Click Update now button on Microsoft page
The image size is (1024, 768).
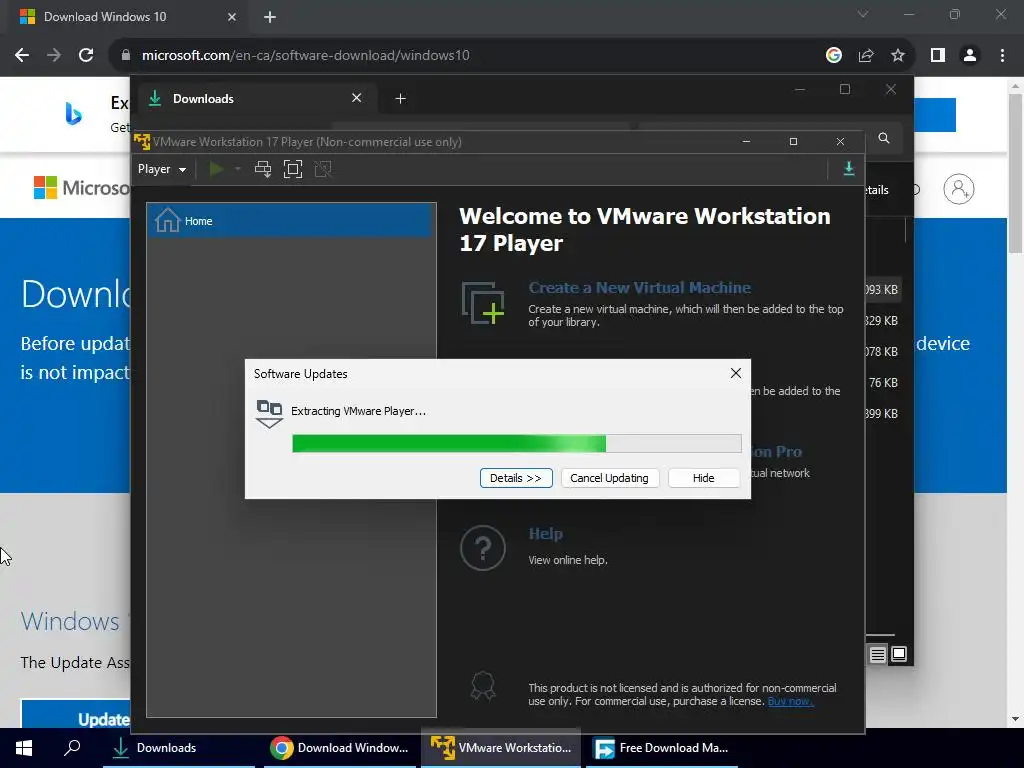[76, 714]
